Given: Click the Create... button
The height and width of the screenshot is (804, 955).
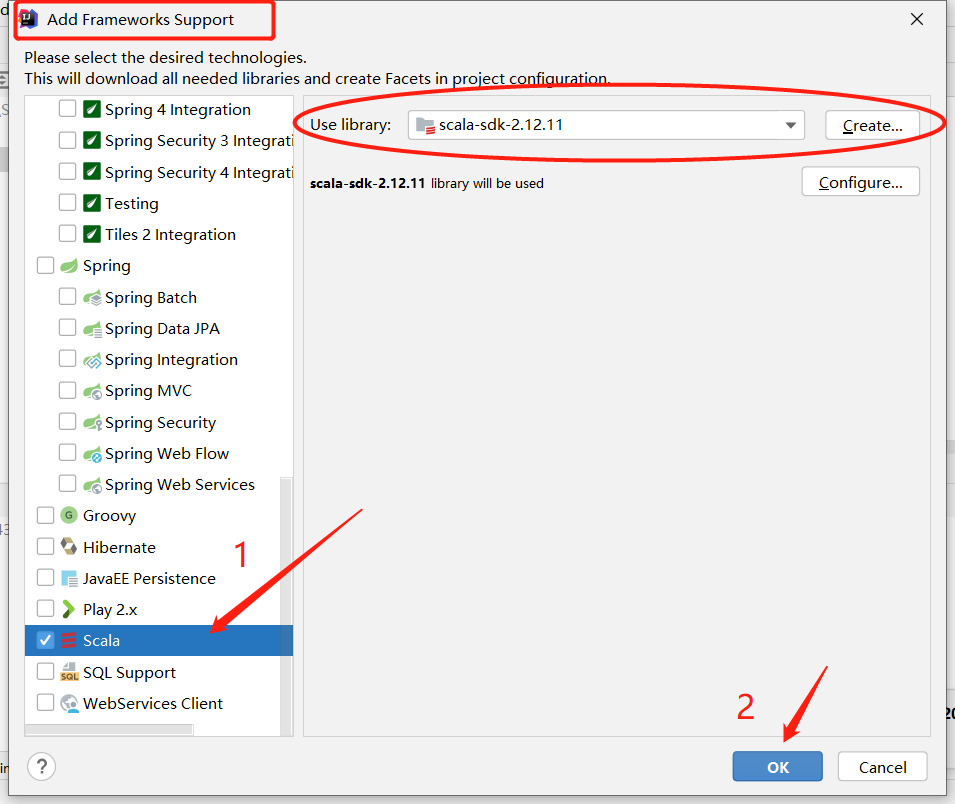Looking at the screenshot, I should pyautogui.click(x=872, y=125).
